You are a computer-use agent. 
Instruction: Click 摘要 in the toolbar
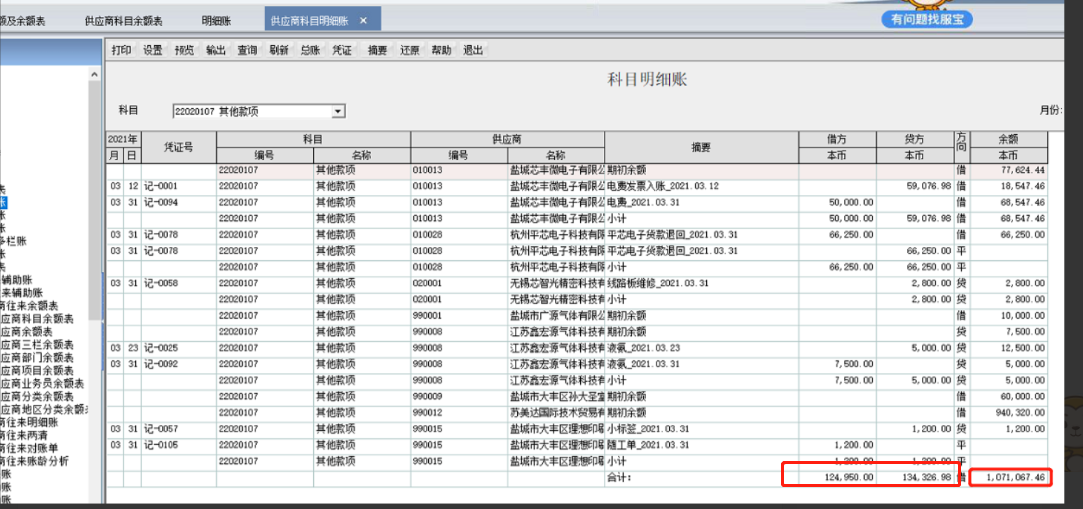[x=378, y=50]
